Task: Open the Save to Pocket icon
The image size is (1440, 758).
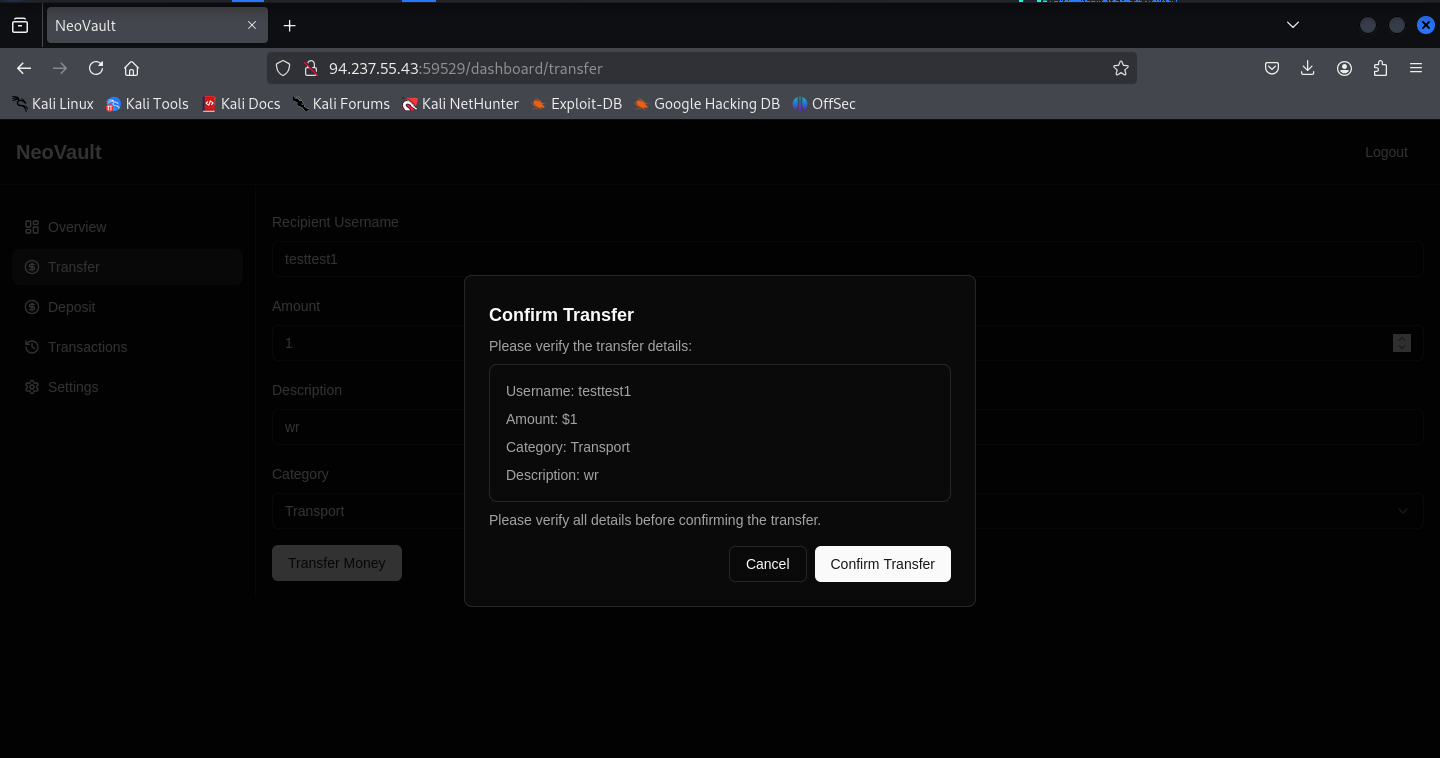Action: point(1272,68)
